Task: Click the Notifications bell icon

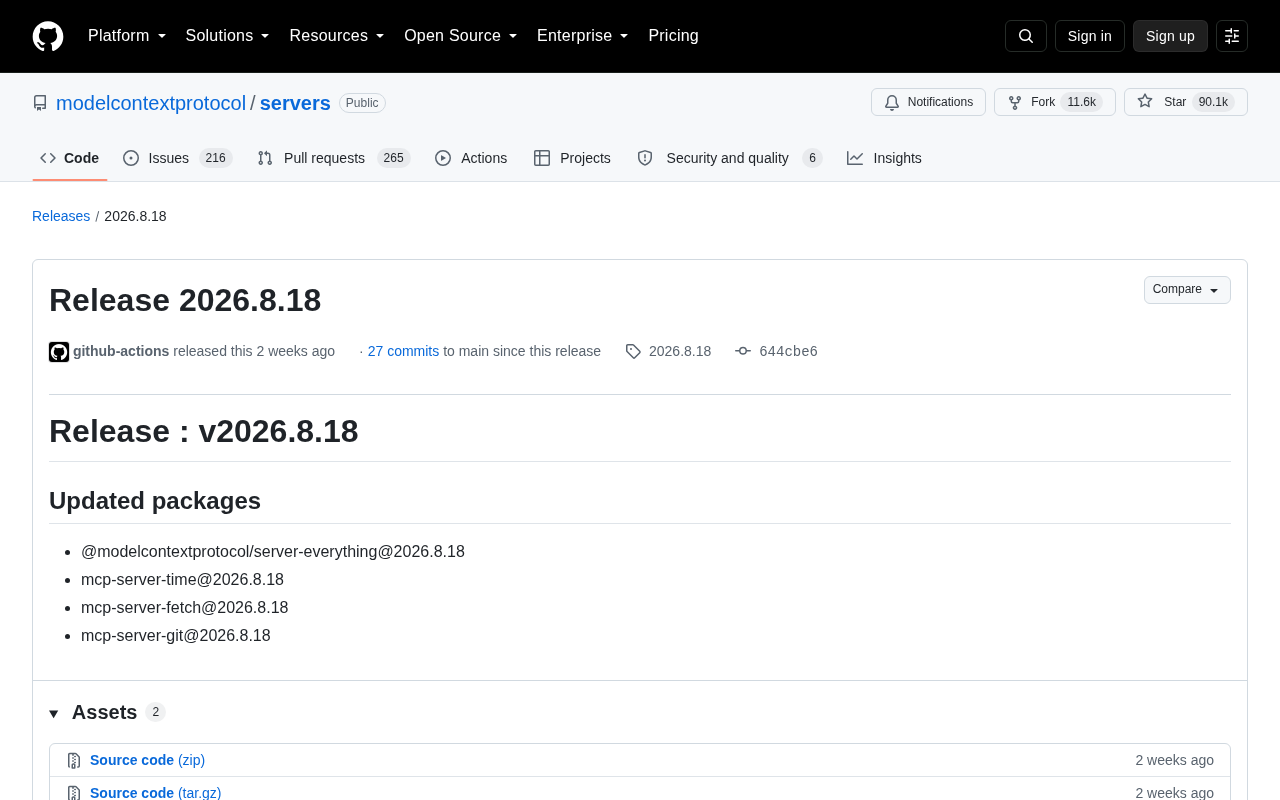Action: pos(892,102)
